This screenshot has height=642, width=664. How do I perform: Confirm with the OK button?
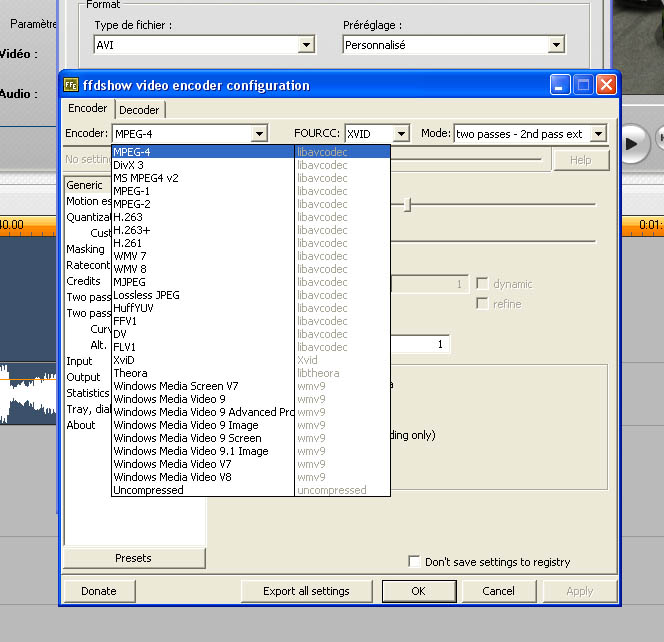pos(419,591)
